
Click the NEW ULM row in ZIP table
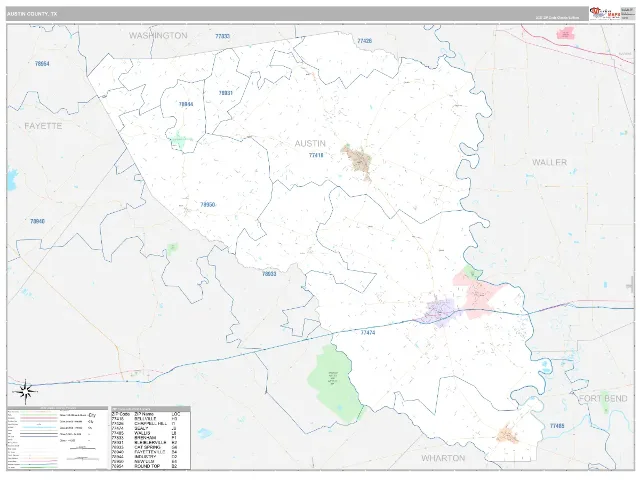coord(150,461)
